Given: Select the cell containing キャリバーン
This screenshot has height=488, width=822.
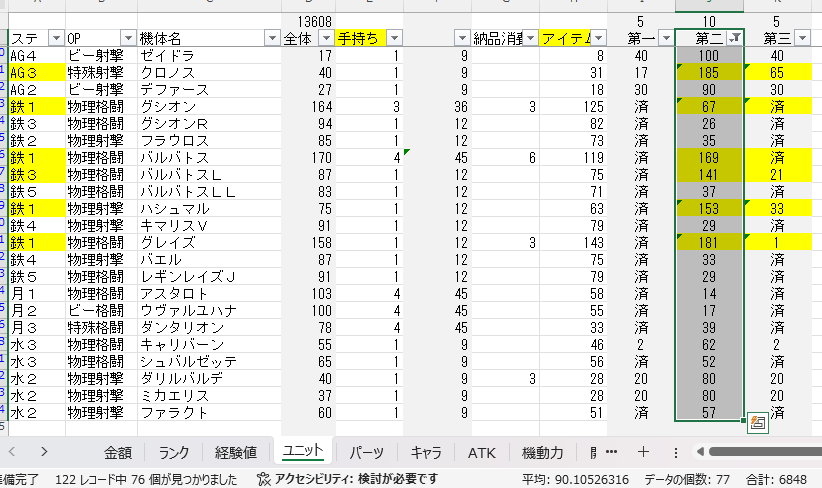Looking at the screenshot, I should (209, 344).
